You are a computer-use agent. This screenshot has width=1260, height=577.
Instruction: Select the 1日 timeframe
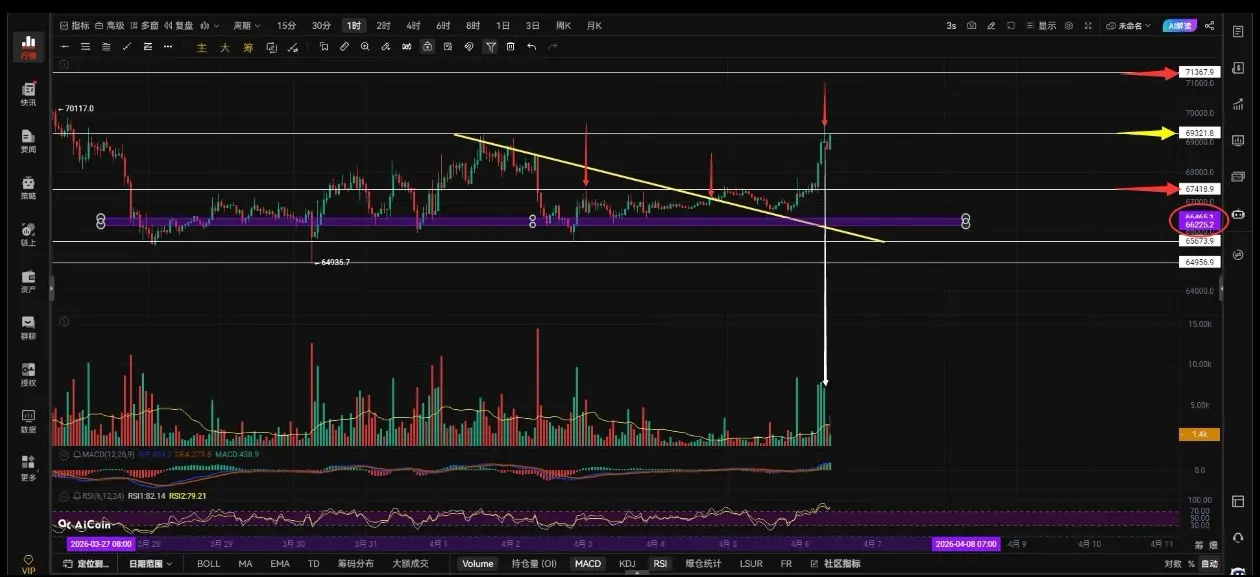point(503,26)
